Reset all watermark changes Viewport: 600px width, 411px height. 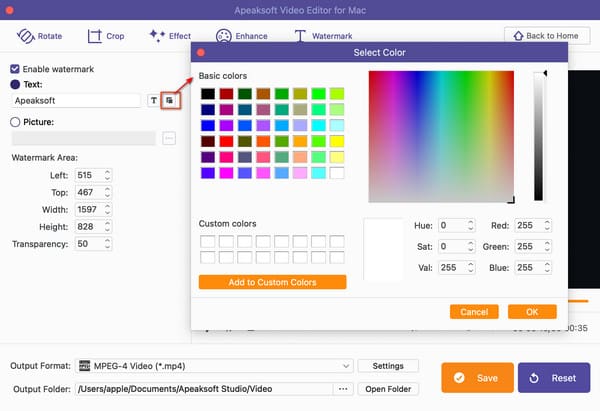[554, 378]
